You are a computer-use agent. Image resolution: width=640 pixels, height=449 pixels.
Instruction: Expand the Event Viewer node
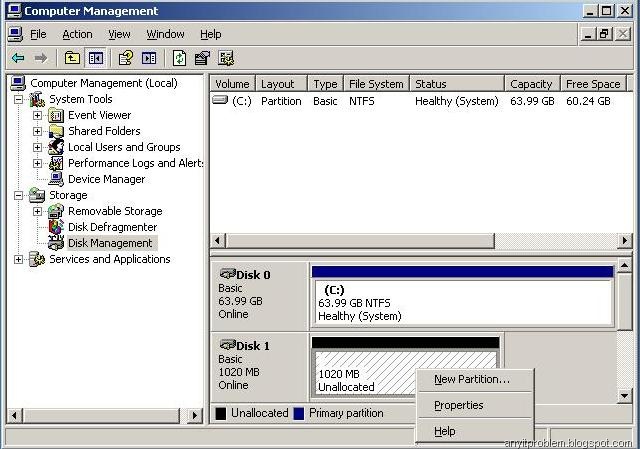pos(37,116)
